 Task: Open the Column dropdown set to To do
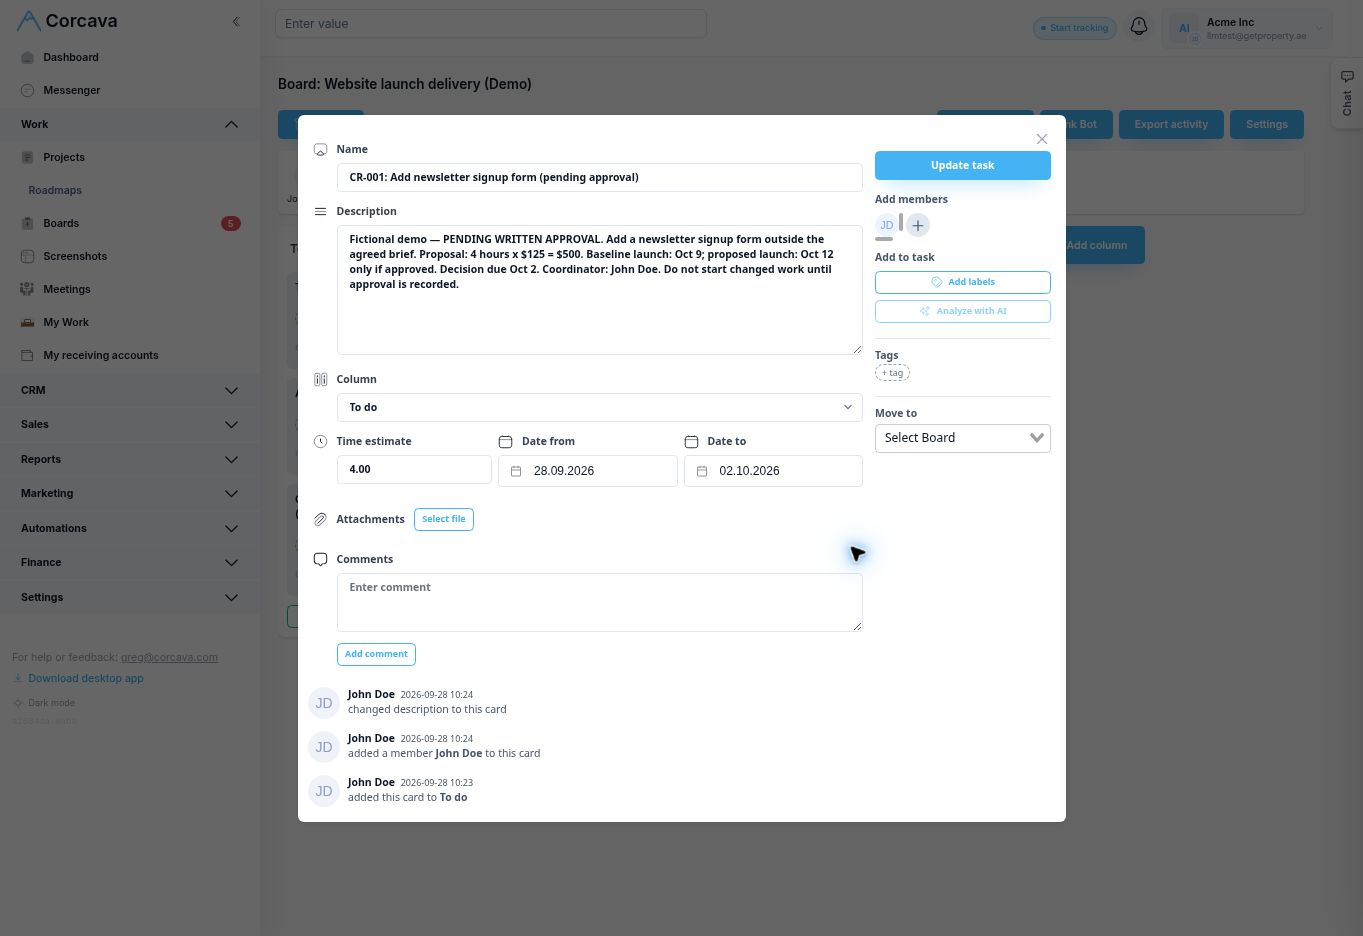coord(599,407)
